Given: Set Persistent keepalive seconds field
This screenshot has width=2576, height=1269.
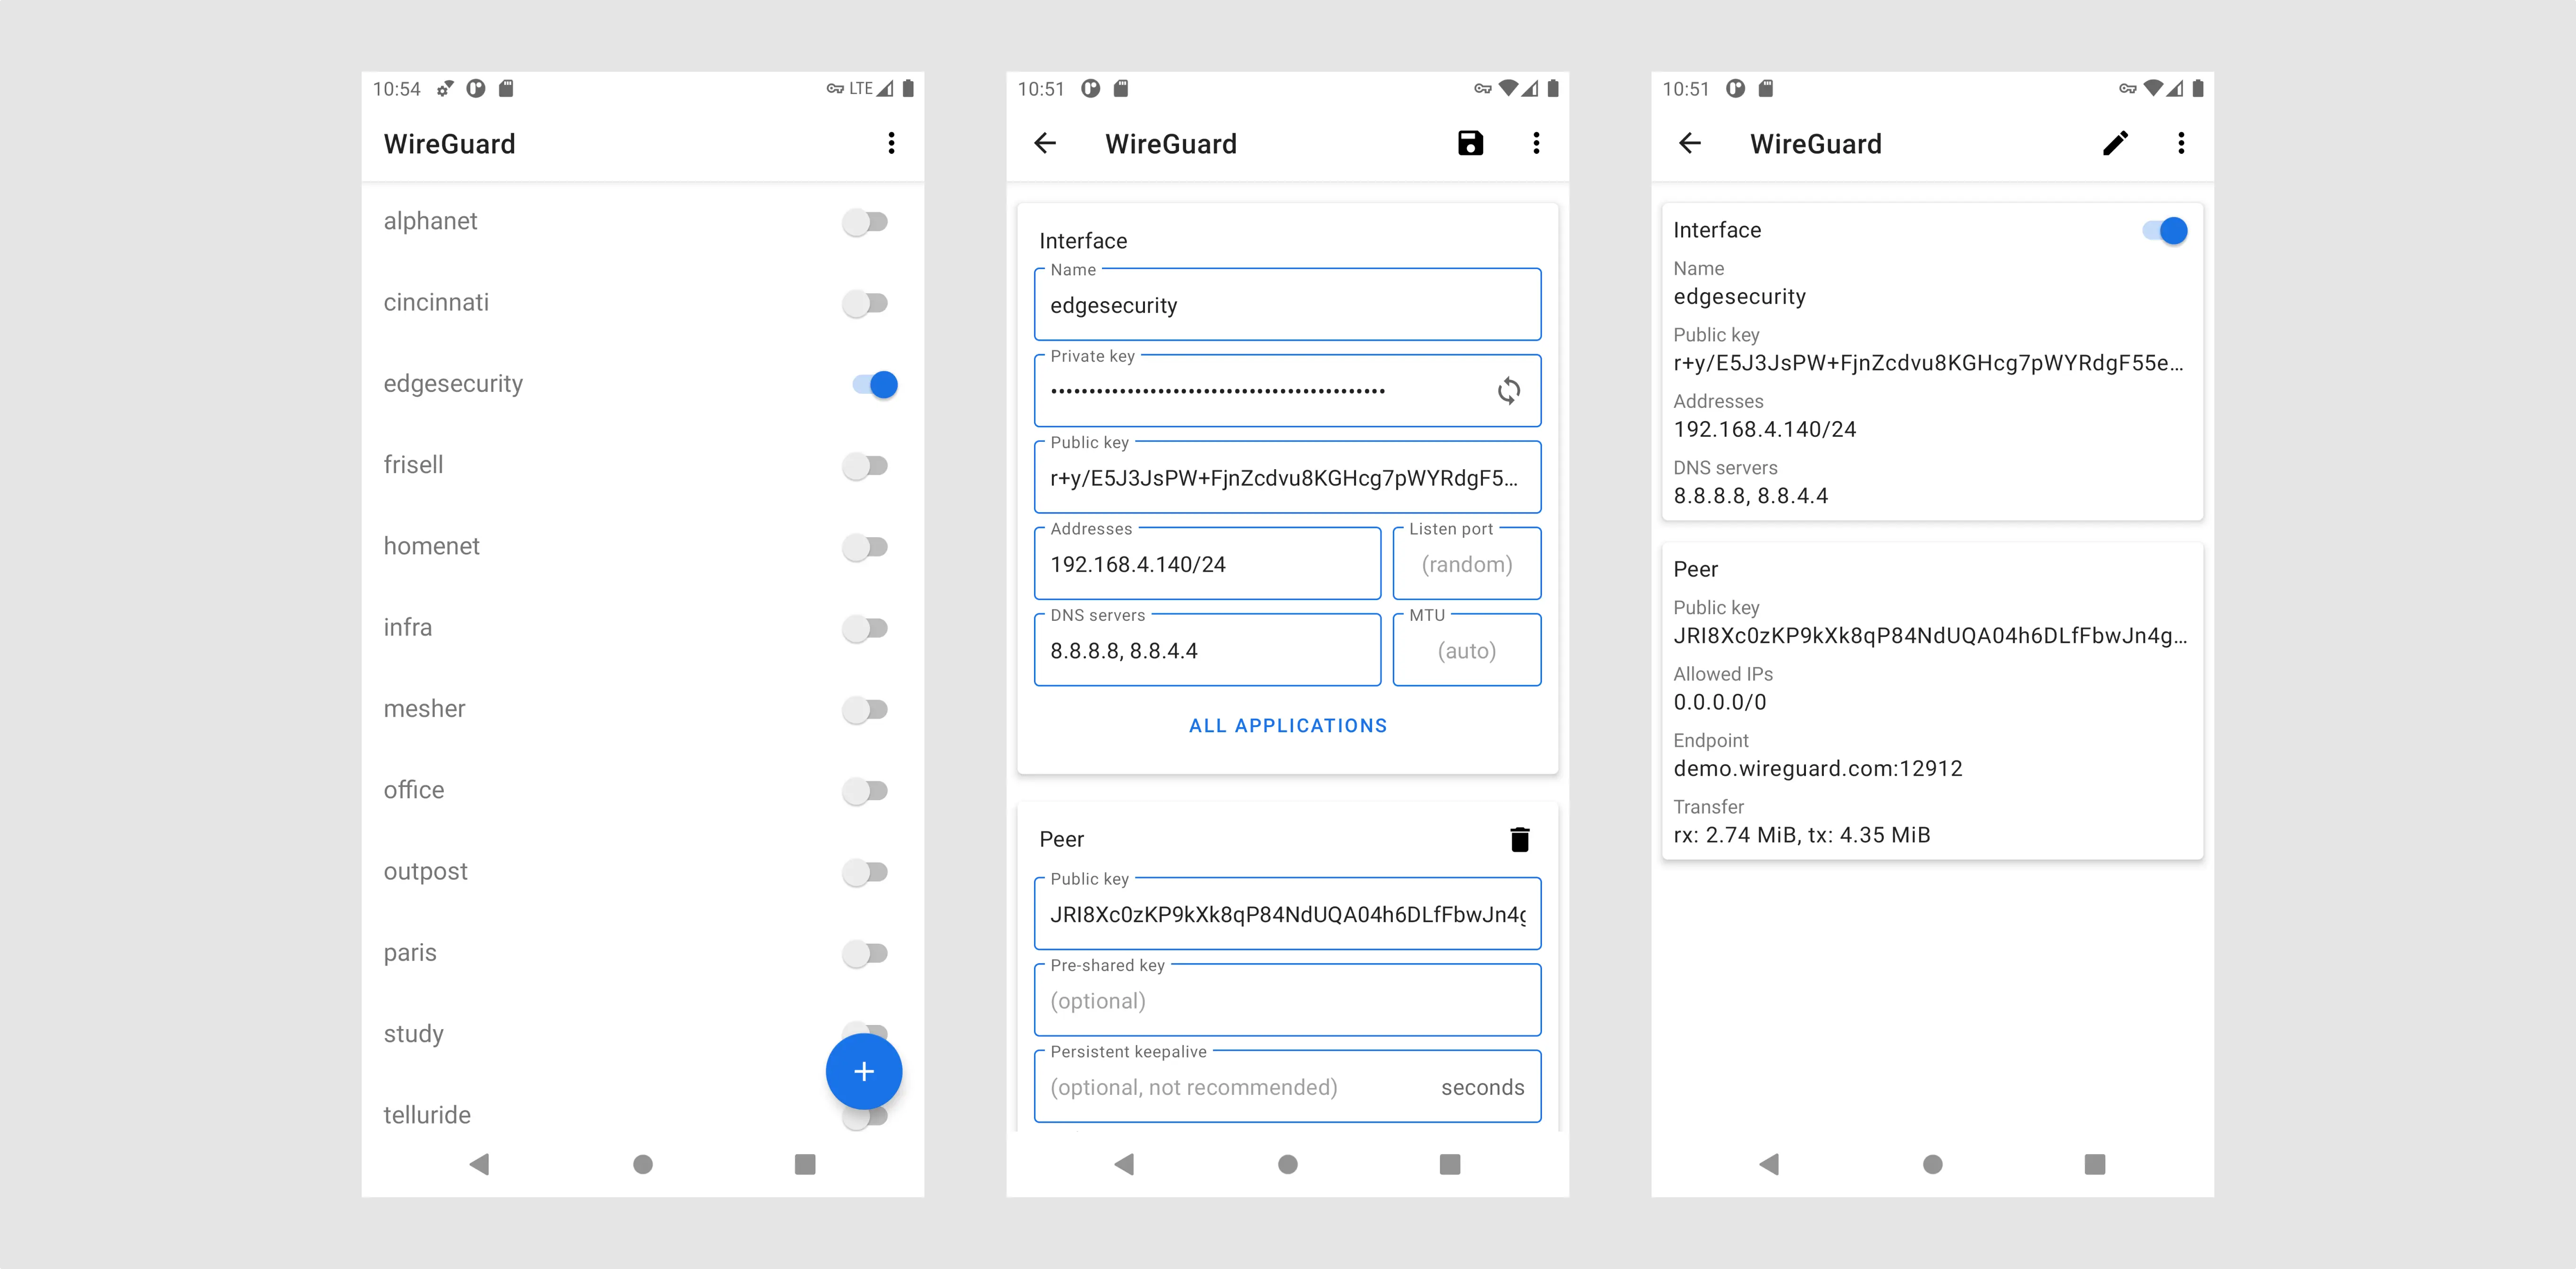Looking at the screenshot, I should point(1287,1086).
